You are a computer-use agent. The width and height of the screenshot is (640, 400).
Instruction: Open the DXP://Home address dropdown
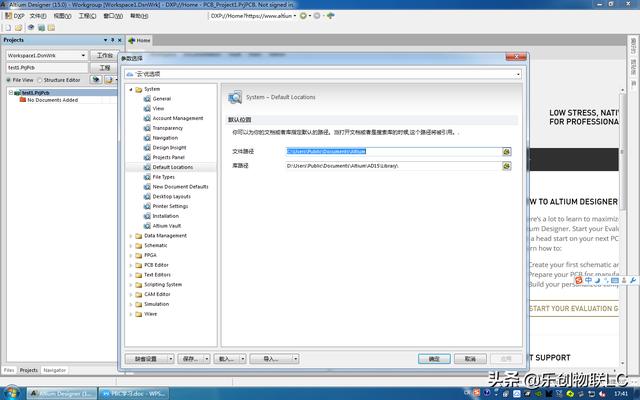pos(295,16)
